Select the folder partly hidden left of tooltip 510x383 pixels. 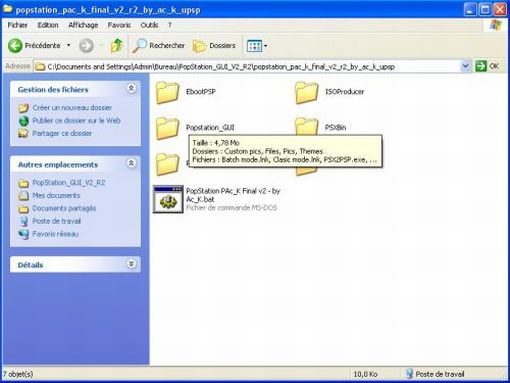(167, 164)
